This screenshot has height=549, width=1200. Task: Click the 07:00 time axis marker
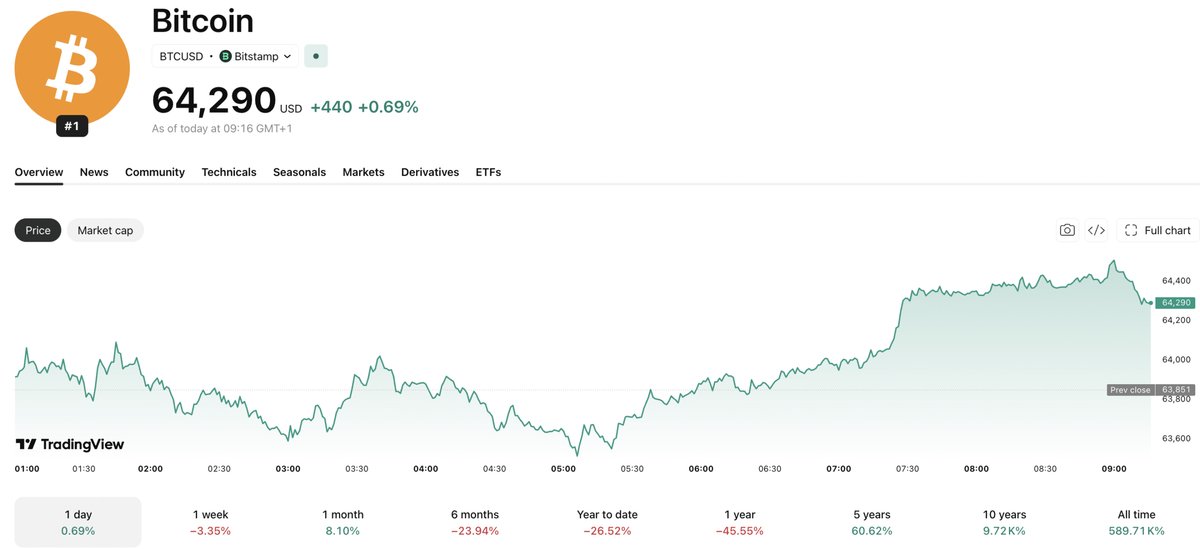tap(838, 468)
